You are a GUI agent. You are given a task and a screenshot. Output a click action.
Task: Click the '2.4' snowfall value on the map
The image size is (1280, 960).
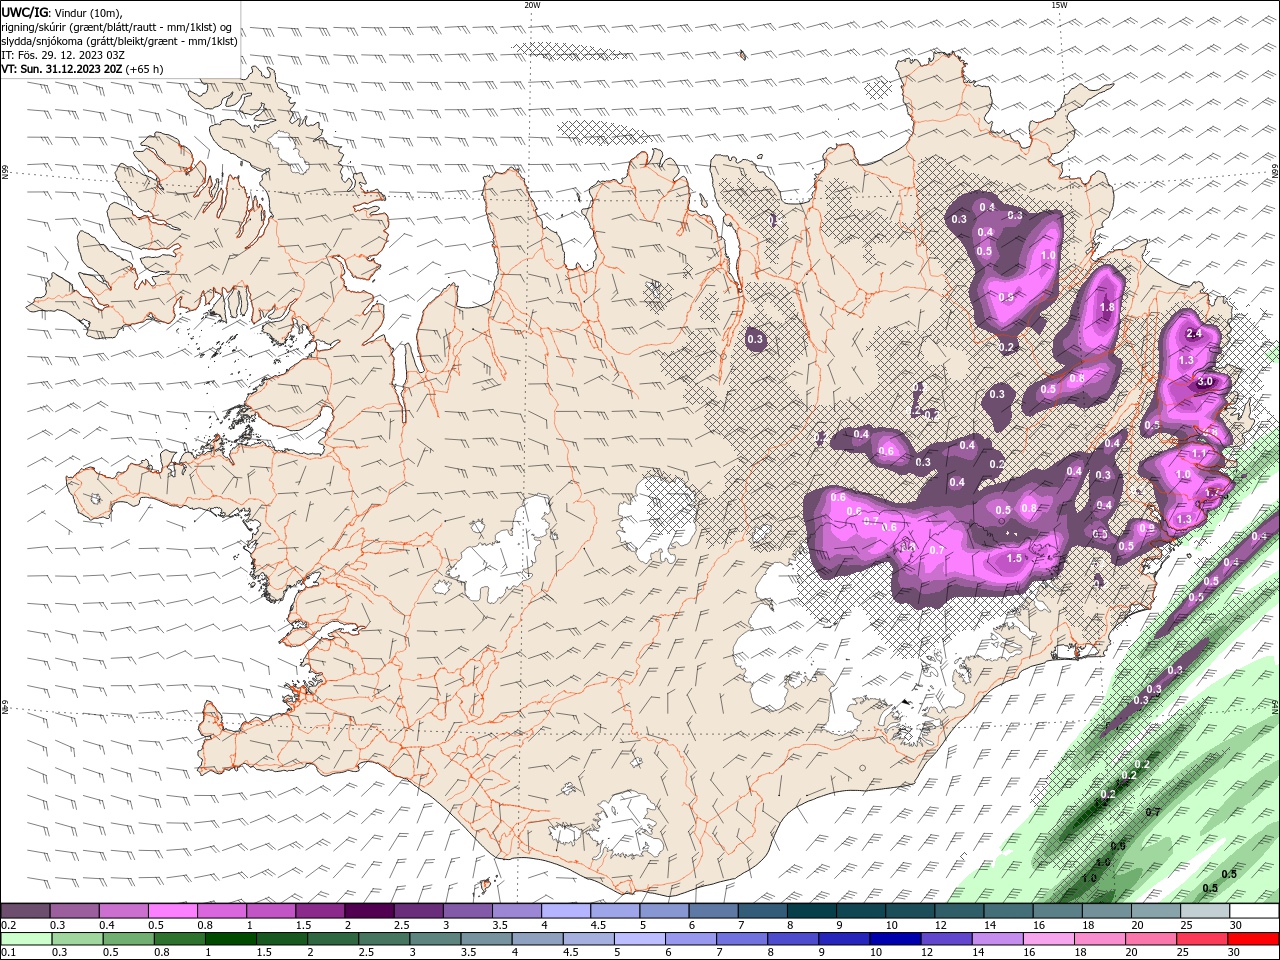point(1193,334)
